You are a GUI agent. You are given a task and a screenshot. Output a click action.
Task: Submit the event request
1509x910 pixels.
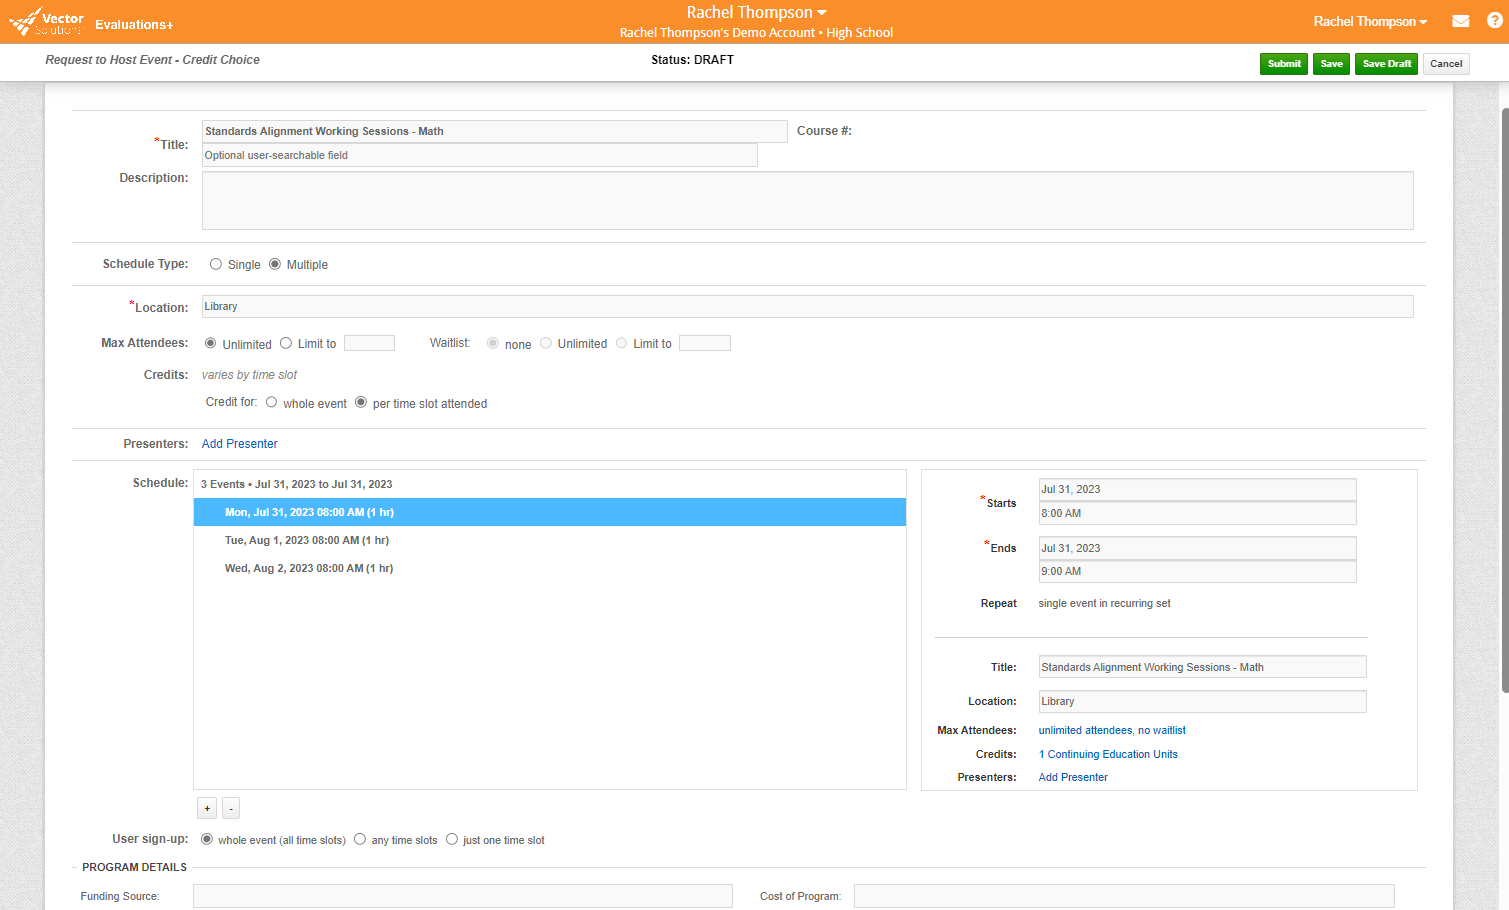click(x=1283, y=63)
